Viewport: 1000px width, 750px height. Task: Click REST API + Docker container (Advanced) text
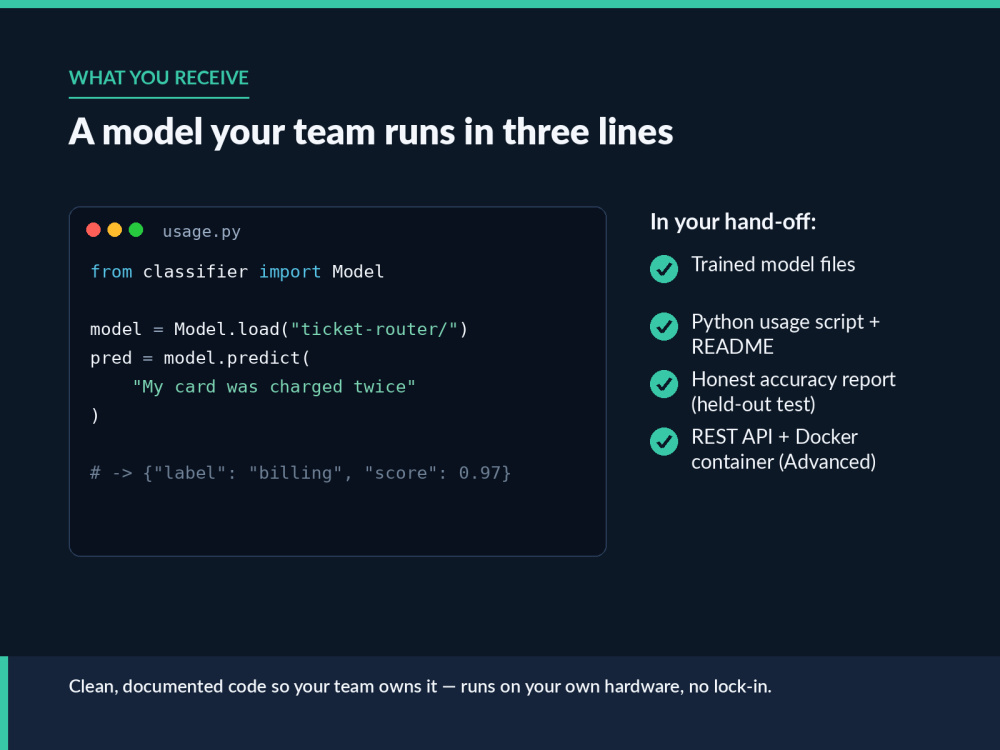click(x=784, y=449)
